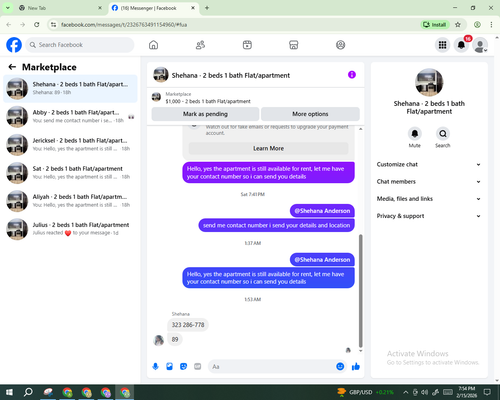This screenshot has width=500, height=400.
Task: Choose a sticker icon
Action: 184,367
